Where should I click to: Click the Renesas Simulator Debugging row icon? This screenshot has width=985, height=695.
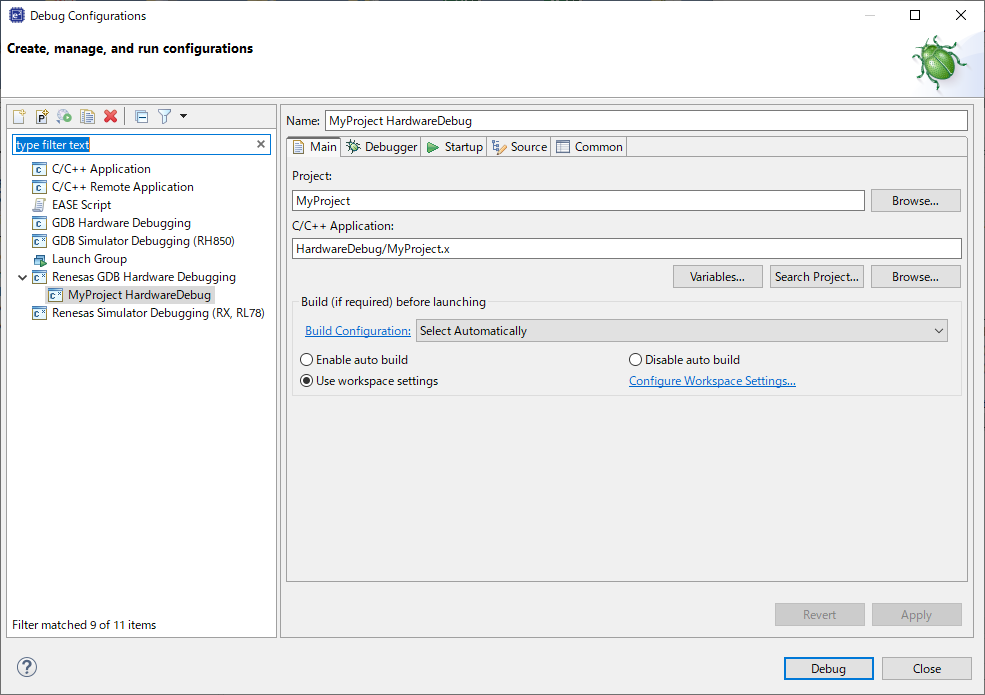[x=39, y=313]
